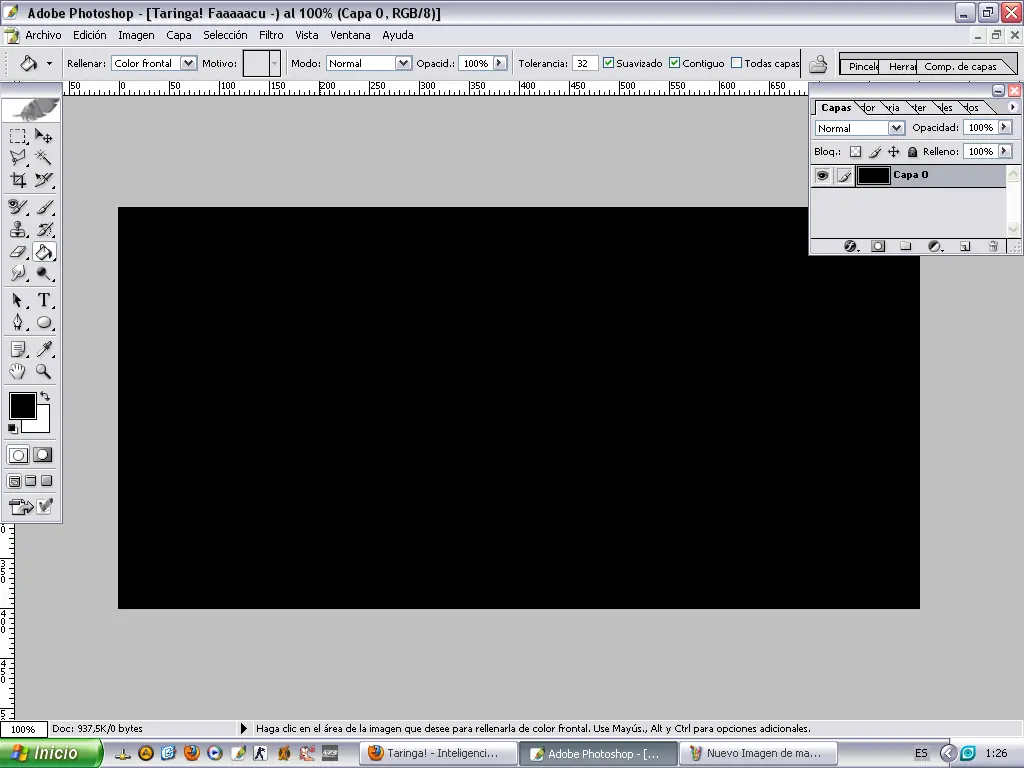The height and width of the screenshot is (768, 1024).
Task: Enable the Todas capas checkbox
Action: [736, 63]
